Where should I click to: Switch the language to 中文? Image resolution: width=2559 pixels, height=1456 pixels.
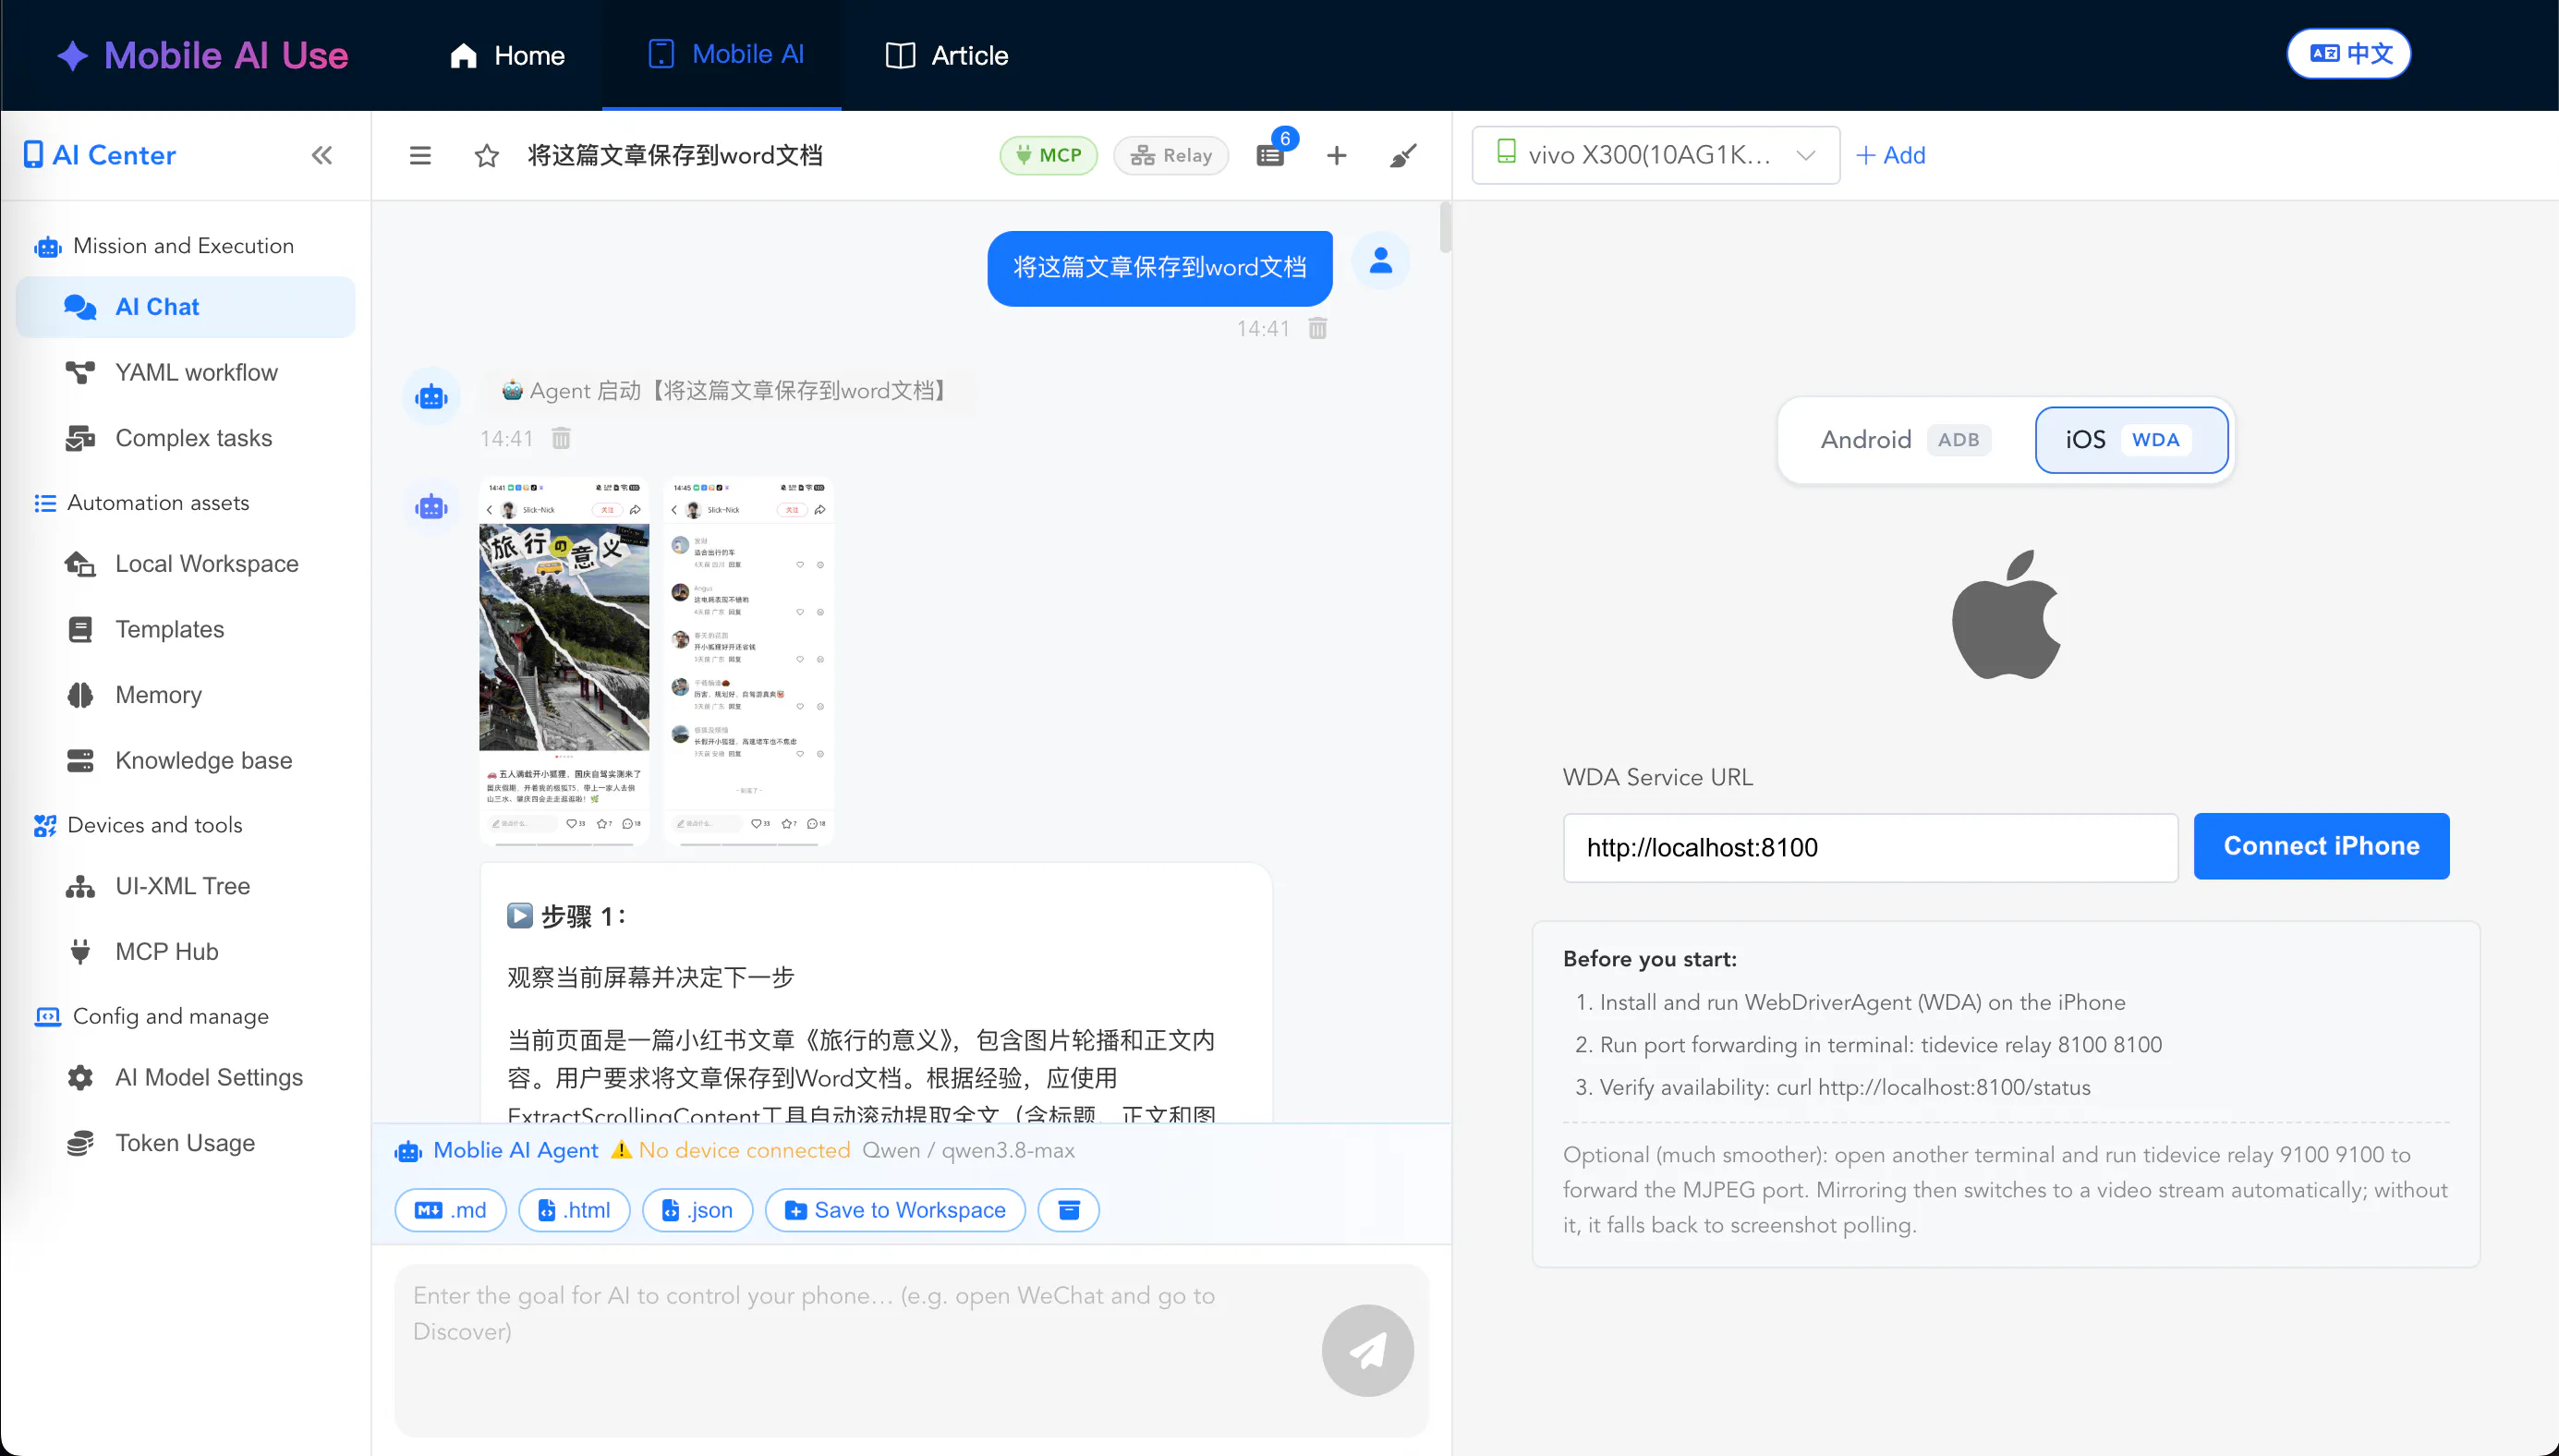point(2348,54)
